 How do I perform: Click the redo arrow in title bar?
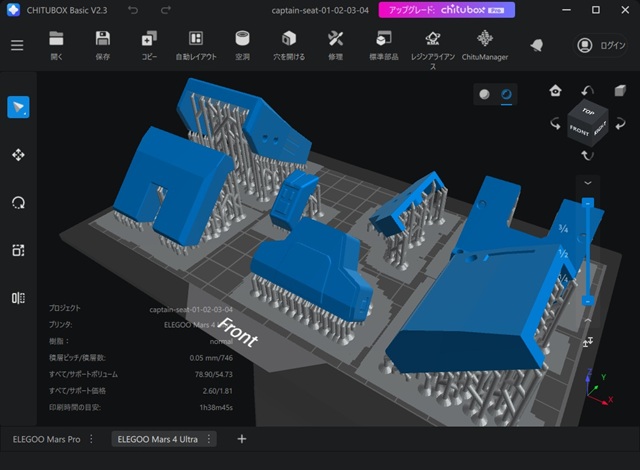166,10
